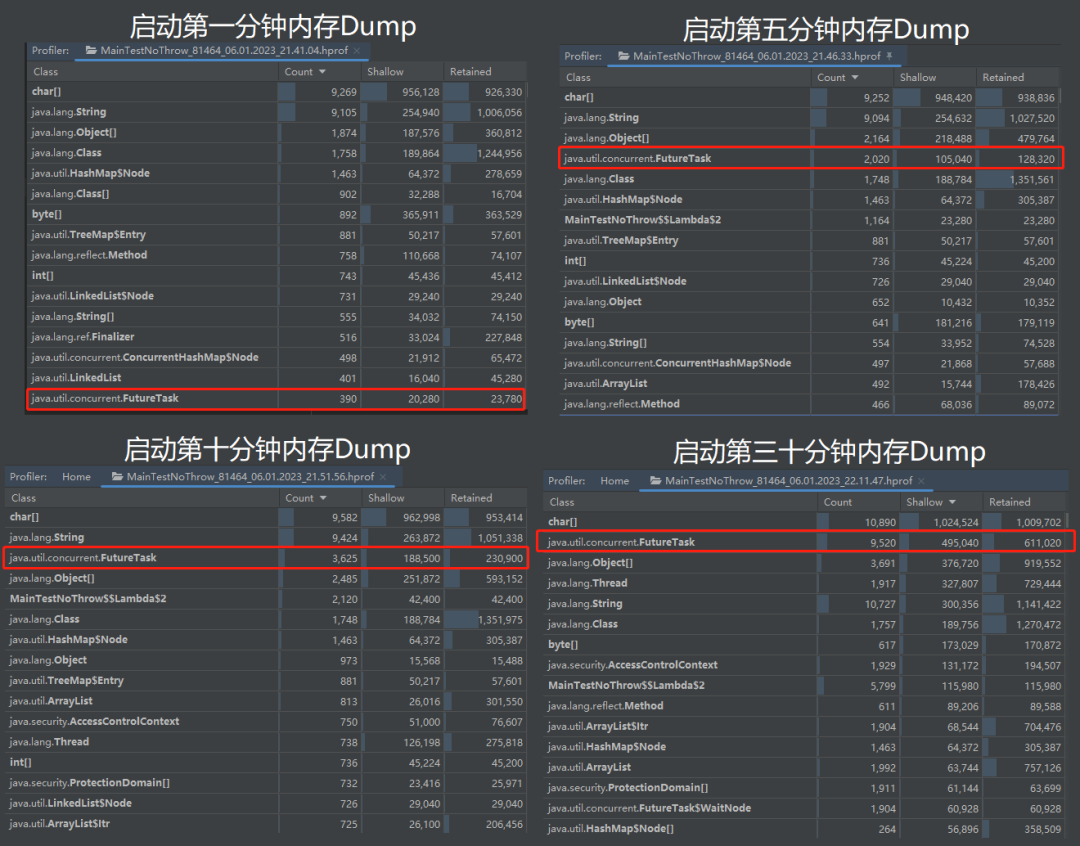Open the MainTestNoThrow_81464_06.01.2023_21.51.56.hprof tab
This screenshot has height=846, width=1080.
250,477
